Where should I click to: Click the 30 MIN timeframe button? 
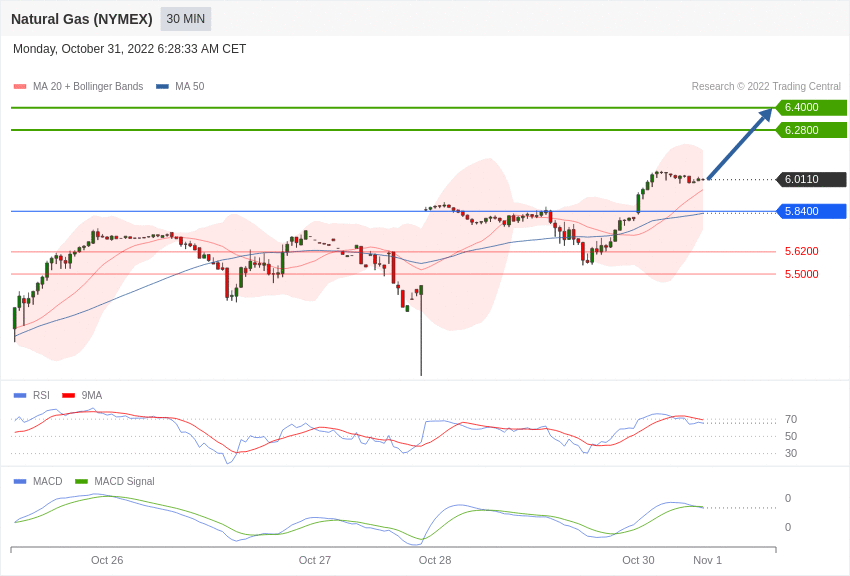[186, 19]
